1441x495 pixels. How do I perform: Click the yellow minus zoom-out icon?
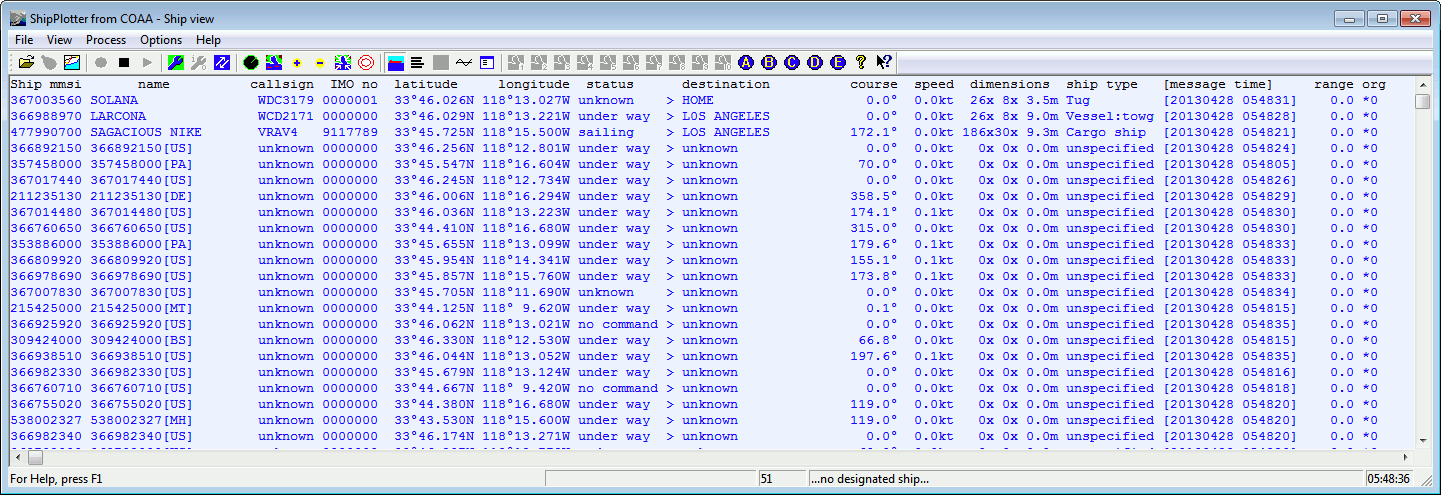click(320, 62)
